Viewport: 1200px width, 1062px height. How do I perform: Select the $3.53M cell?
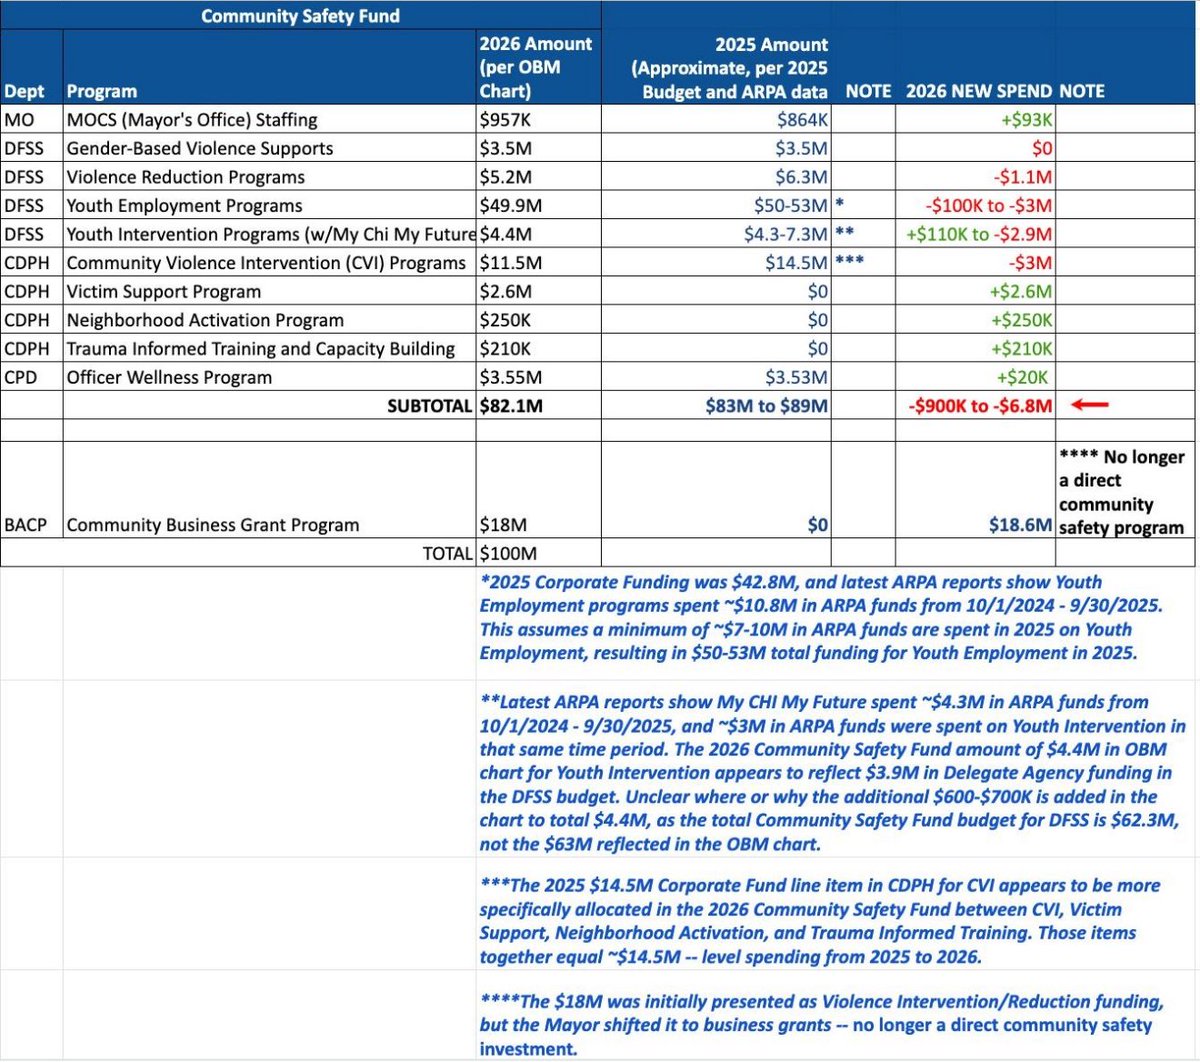tap(716, 378)
